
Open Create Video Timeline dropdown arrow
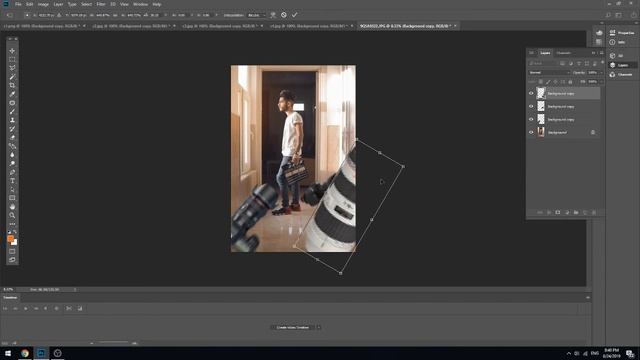319,327
